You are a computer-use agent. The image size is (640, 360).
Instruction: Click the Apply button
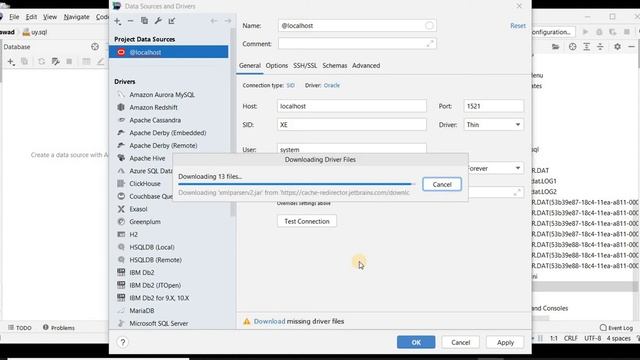(x=505, y=342)
